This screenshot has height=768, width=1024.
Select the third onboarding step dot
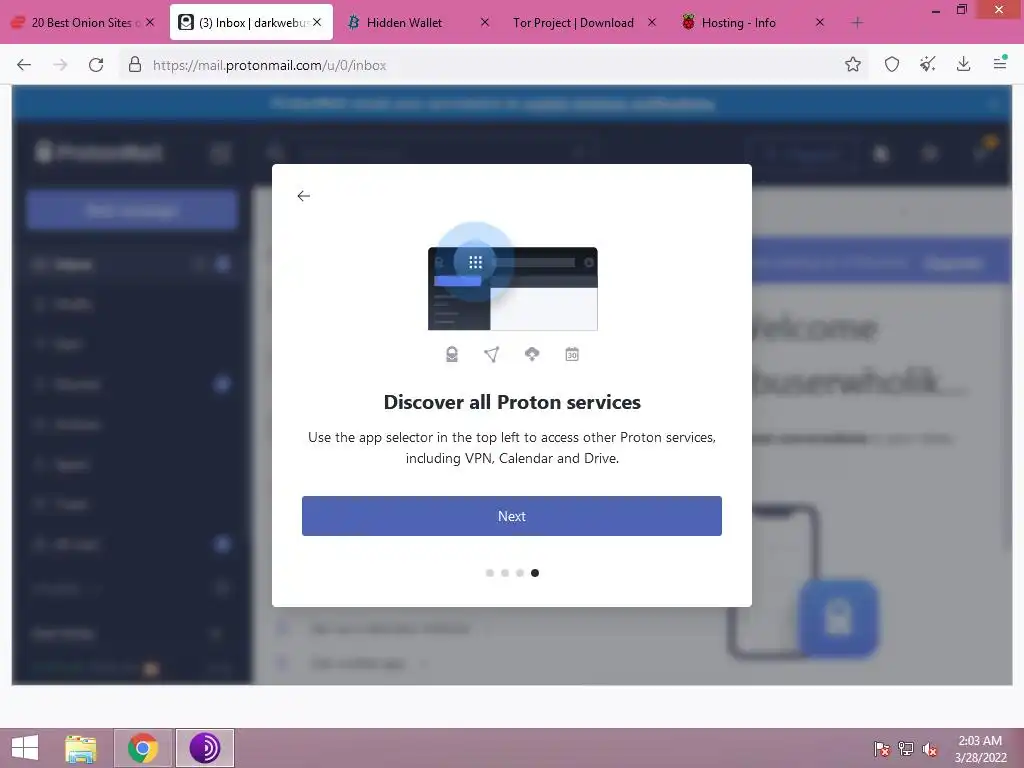coord(520,573)
